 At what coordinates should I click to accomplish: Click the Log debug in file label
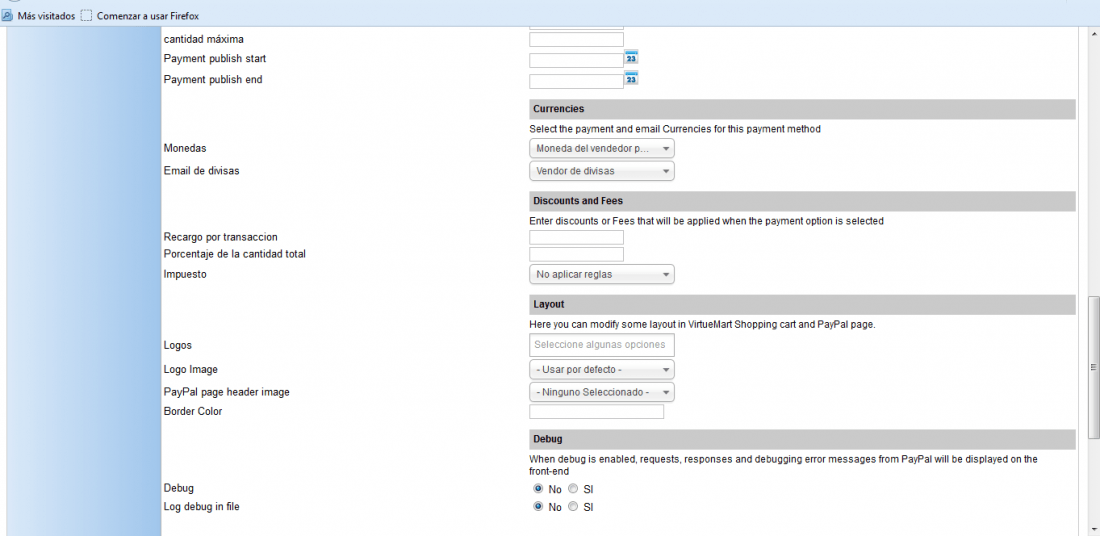pos(201,507)
